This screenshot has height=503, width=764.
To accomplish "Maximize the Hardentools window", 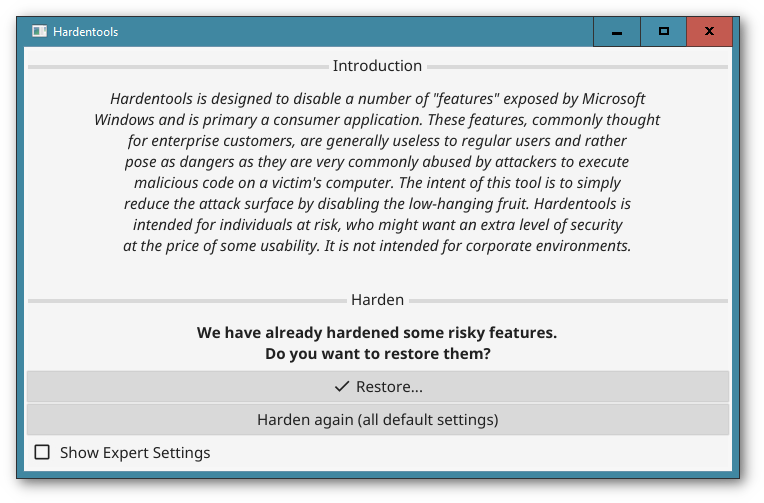I will pyautogui.click(x=663, y=32).
